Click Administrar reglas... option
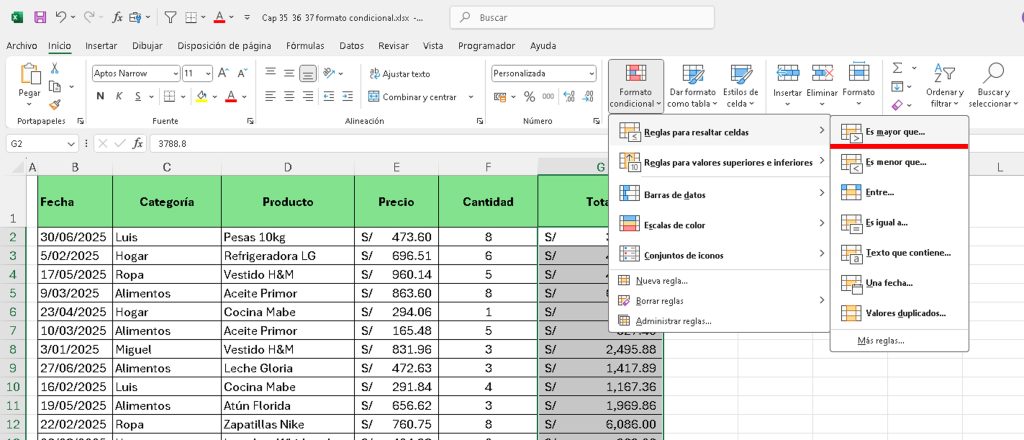The width and height of the screenshot is (1024, 440). click(x=720, y=321)
